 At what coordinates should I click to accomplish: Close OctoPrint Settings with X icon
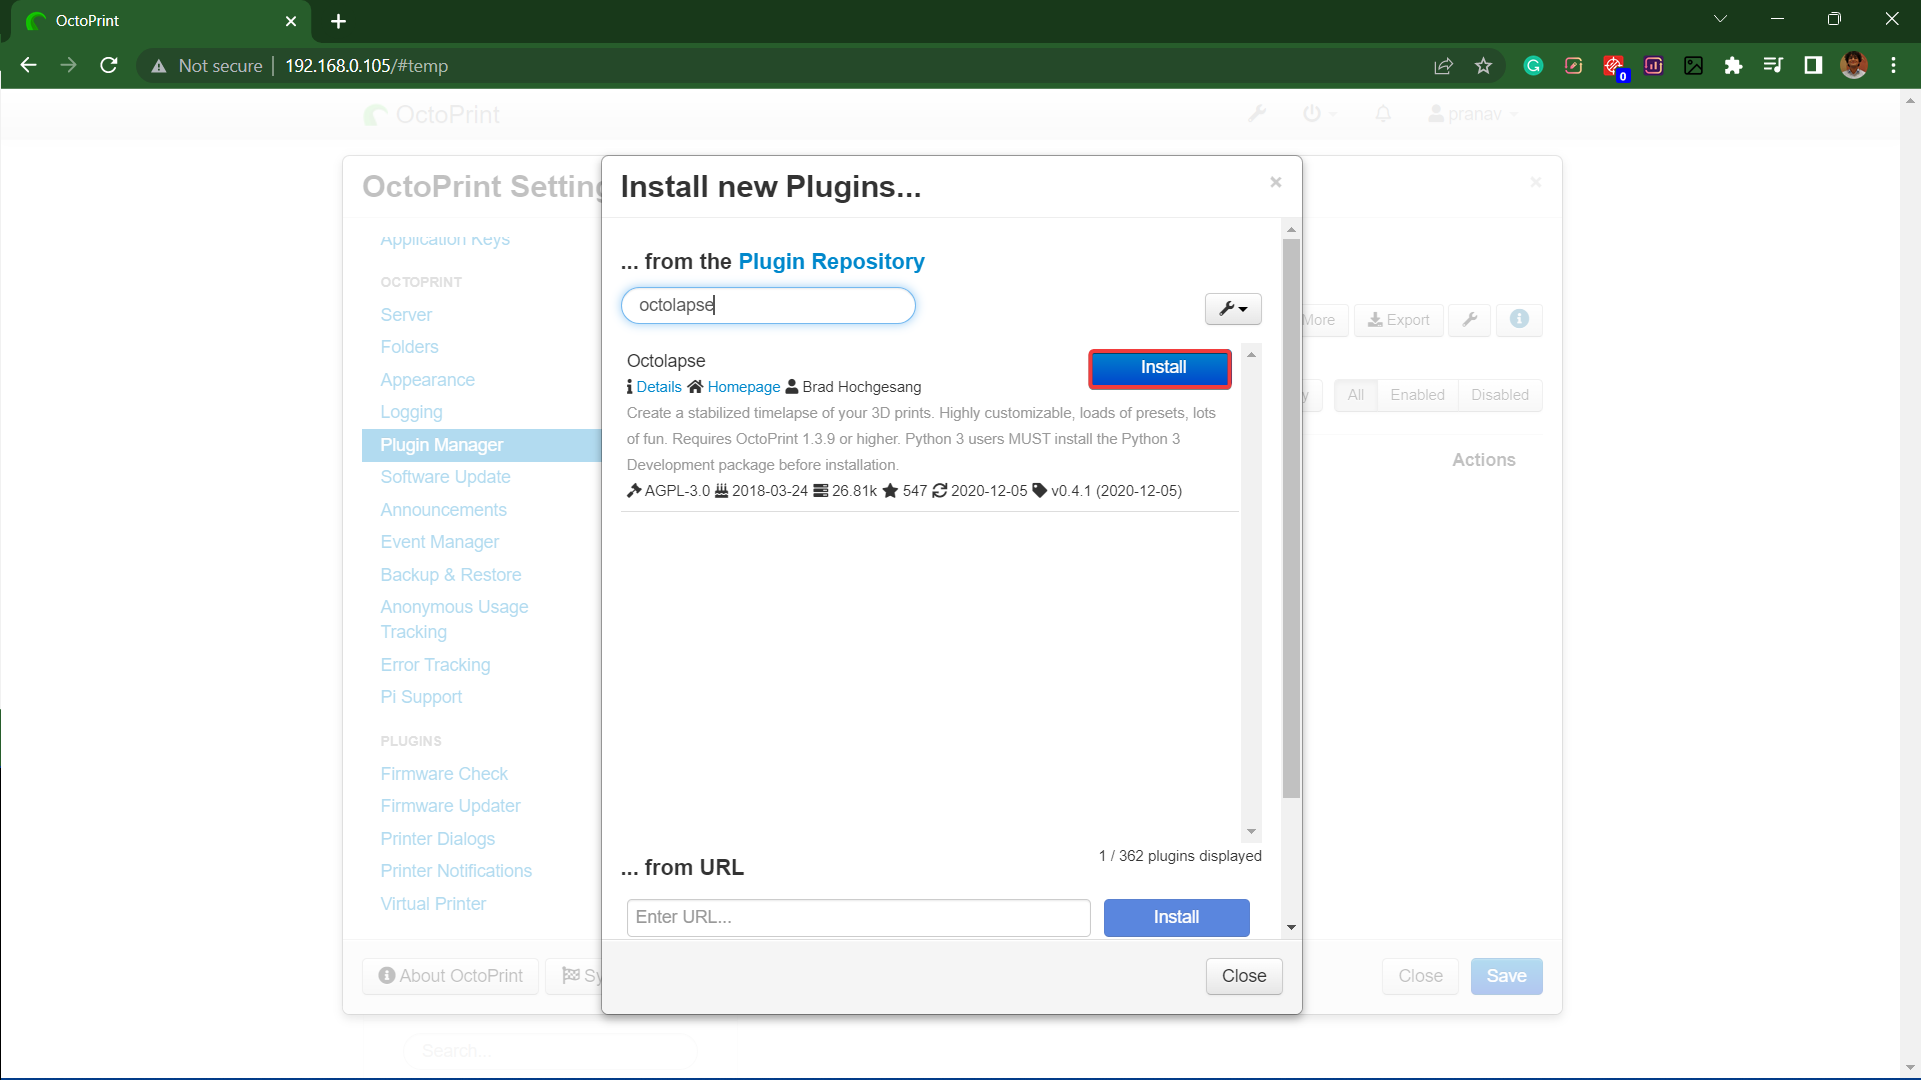coord(1535,182)
